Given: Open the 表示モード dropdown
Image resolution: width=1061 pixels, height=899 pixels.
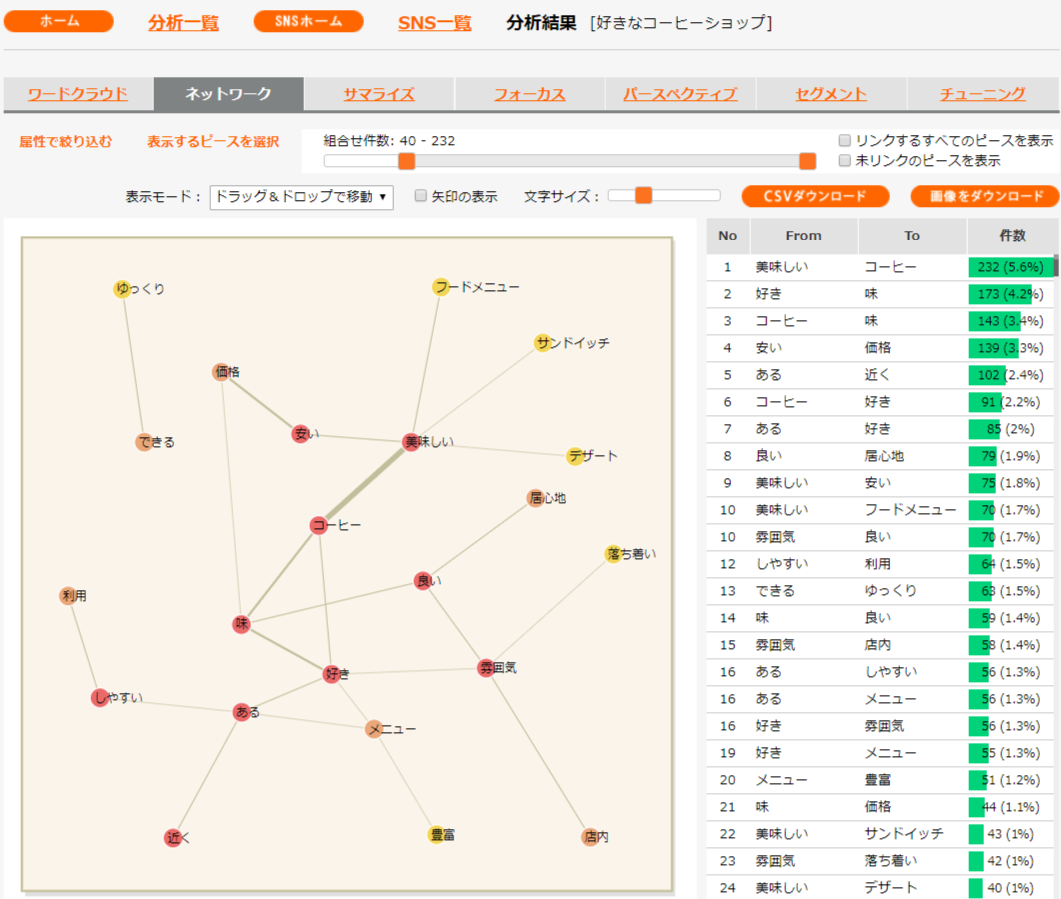Looking at the screenshot, I should (301, 196).
